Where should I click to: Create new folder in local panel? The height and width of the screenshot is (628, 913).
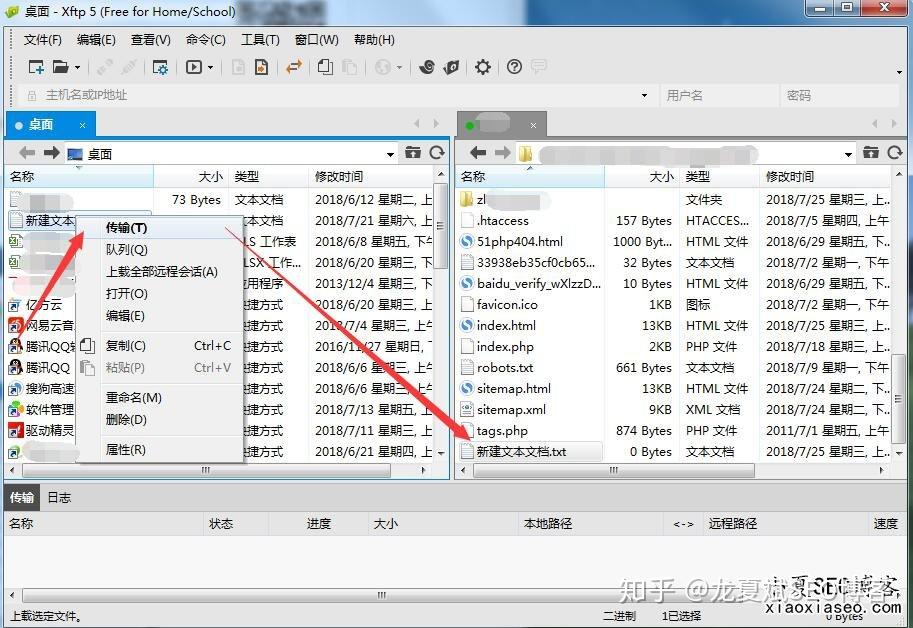coord(413,153)
